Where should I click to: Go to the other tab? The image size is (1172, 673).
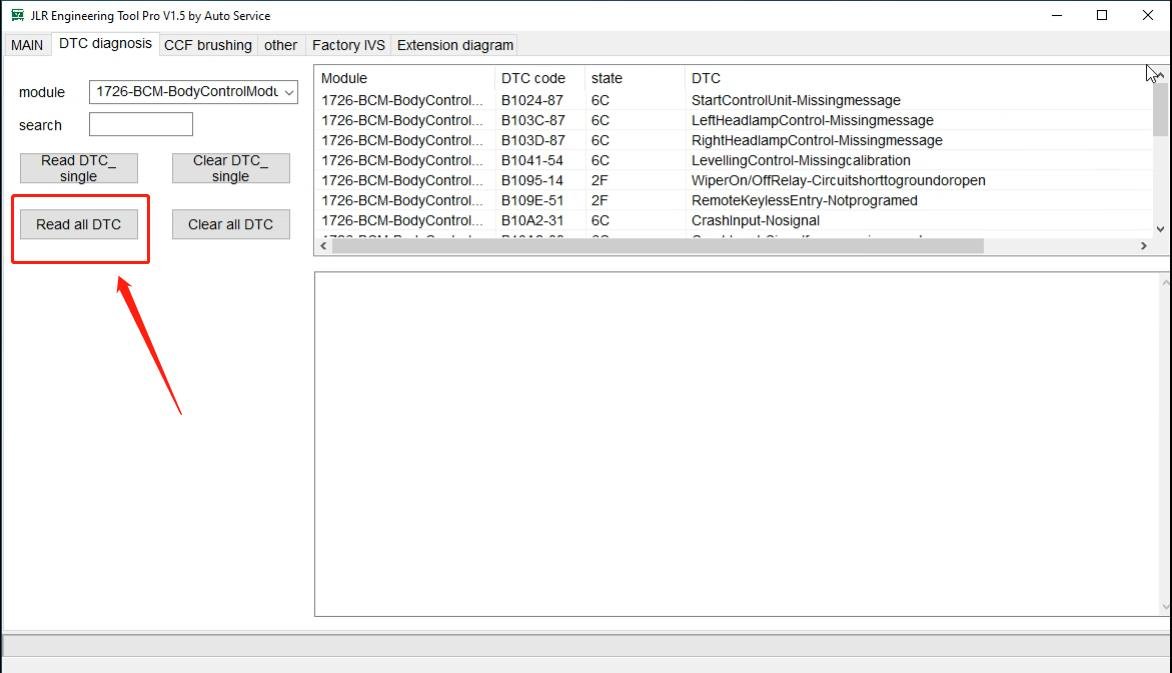click(280, 45)
